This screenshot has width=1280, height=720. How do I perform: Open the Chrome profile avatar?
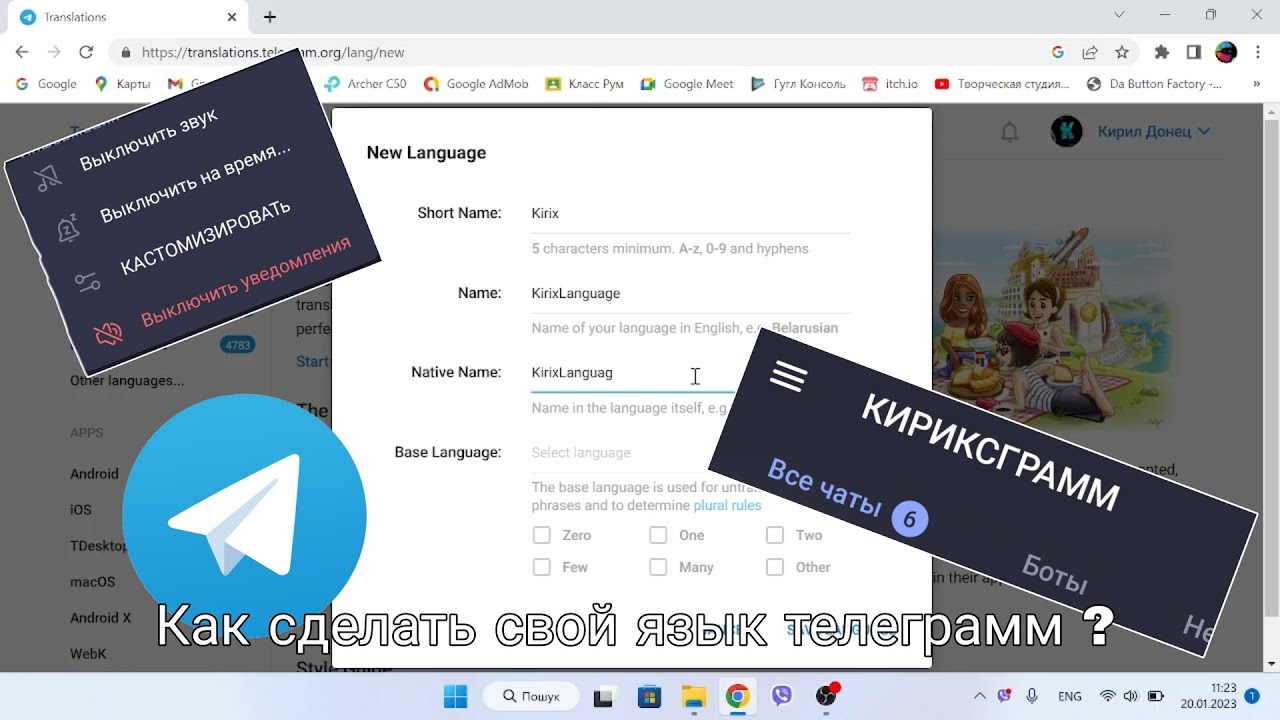pos(1226,52)
